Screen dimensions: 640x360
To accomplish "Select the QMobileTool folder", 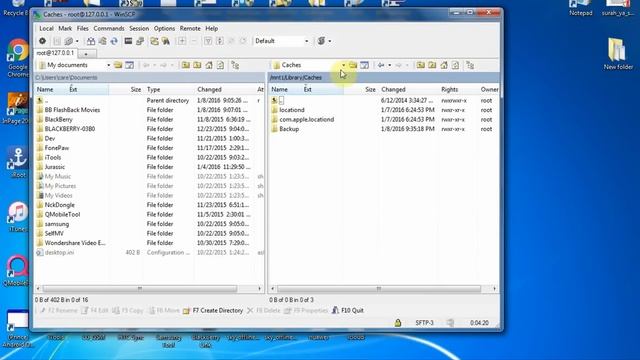I will tap(62, 214).
